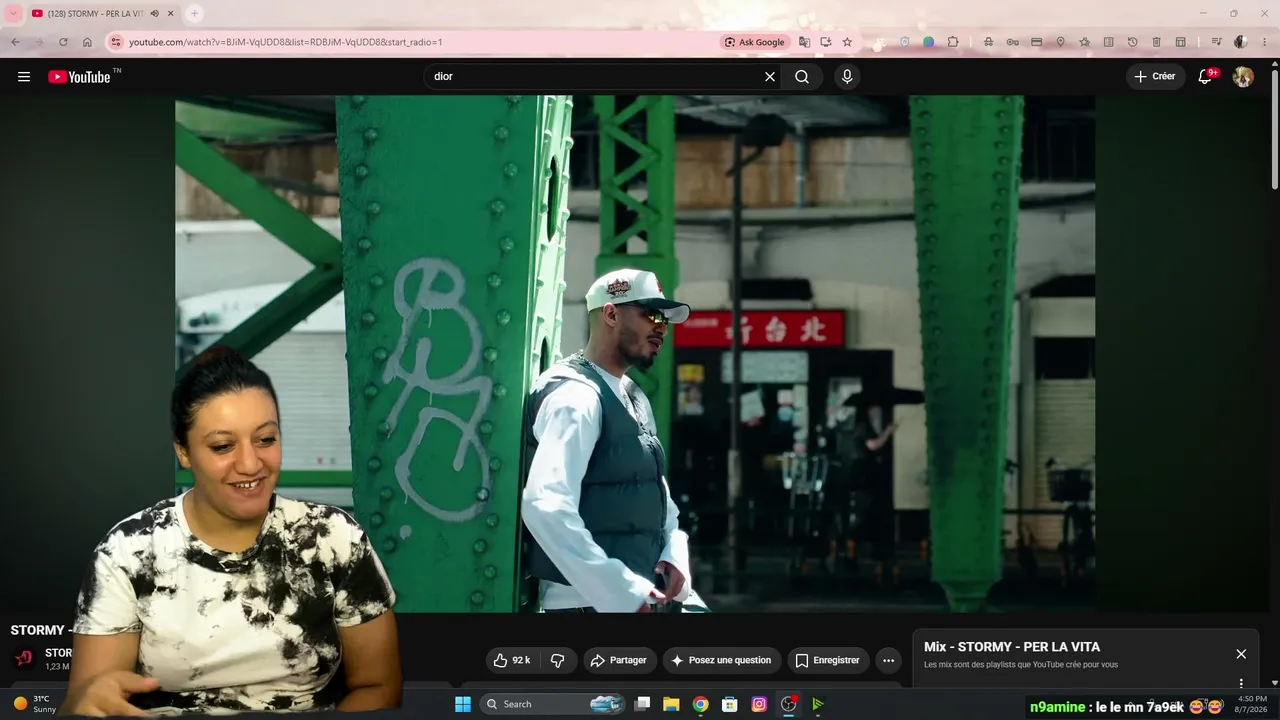Screen dimensions: 1280x720
Task: Install the app using the omnibox install icon
Action: point(826,42)
